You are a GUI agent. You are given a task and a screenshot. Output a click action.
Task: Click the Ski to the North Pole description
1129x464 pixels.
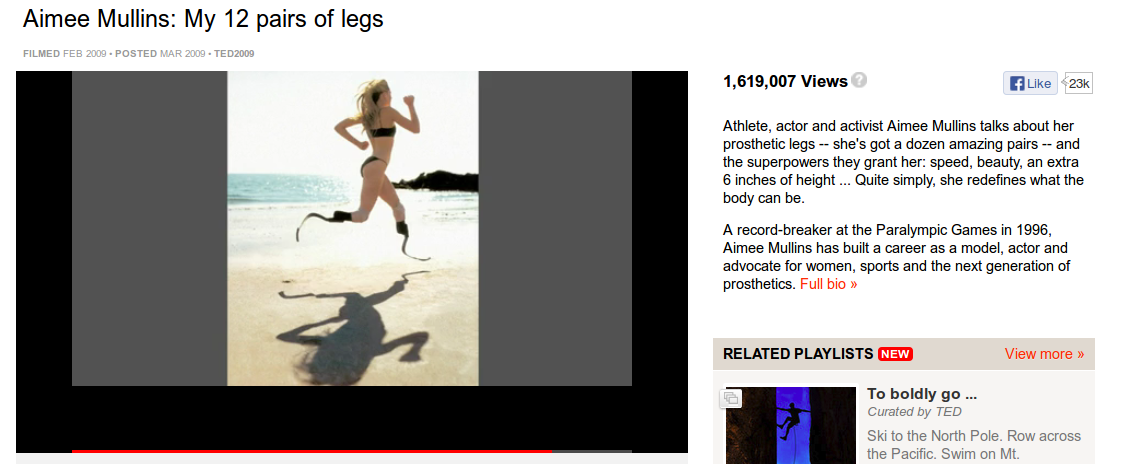(974, 445)
